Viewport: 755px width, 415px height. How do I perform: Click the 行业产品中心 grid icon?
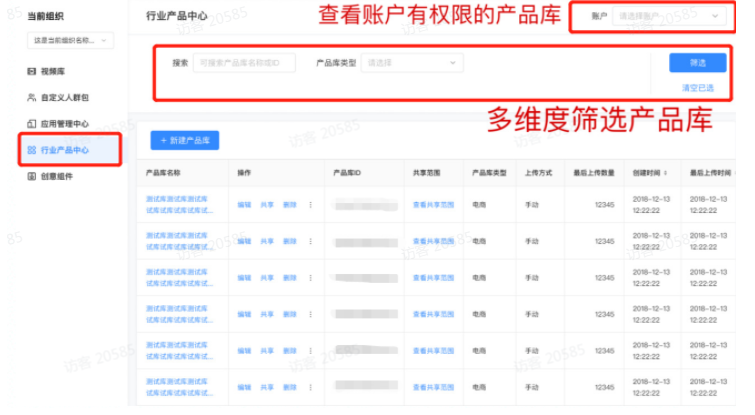[32, 150]
